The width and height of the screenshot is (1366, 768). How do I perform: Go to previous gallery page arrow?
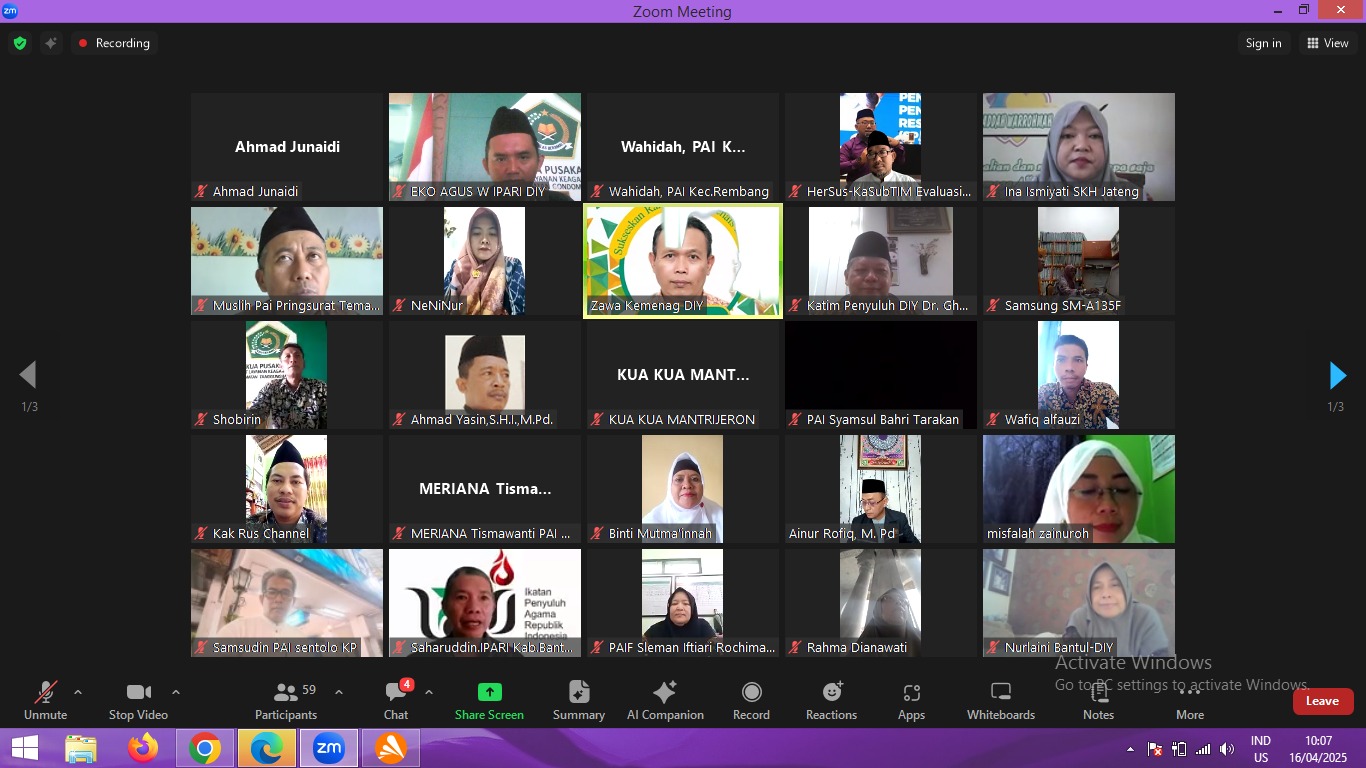28,375
